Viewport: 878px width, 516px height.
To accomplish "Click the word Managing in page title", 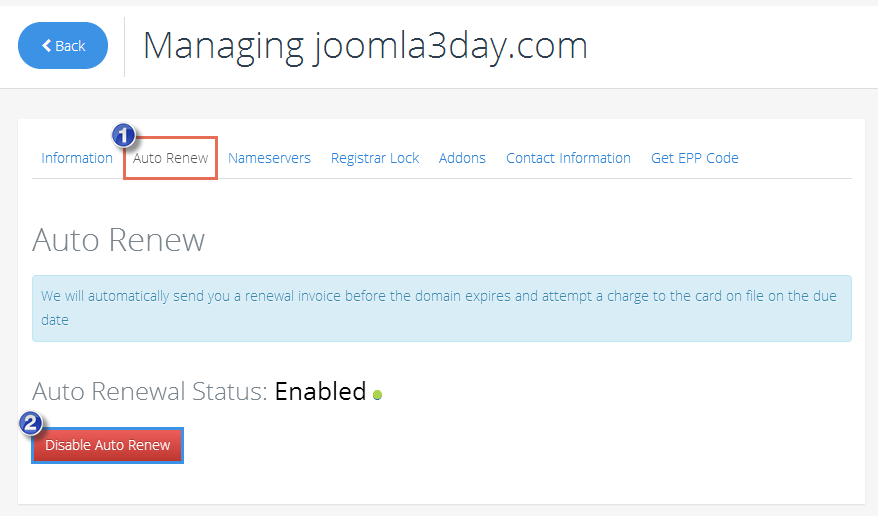I will click(x=223, y=46).
